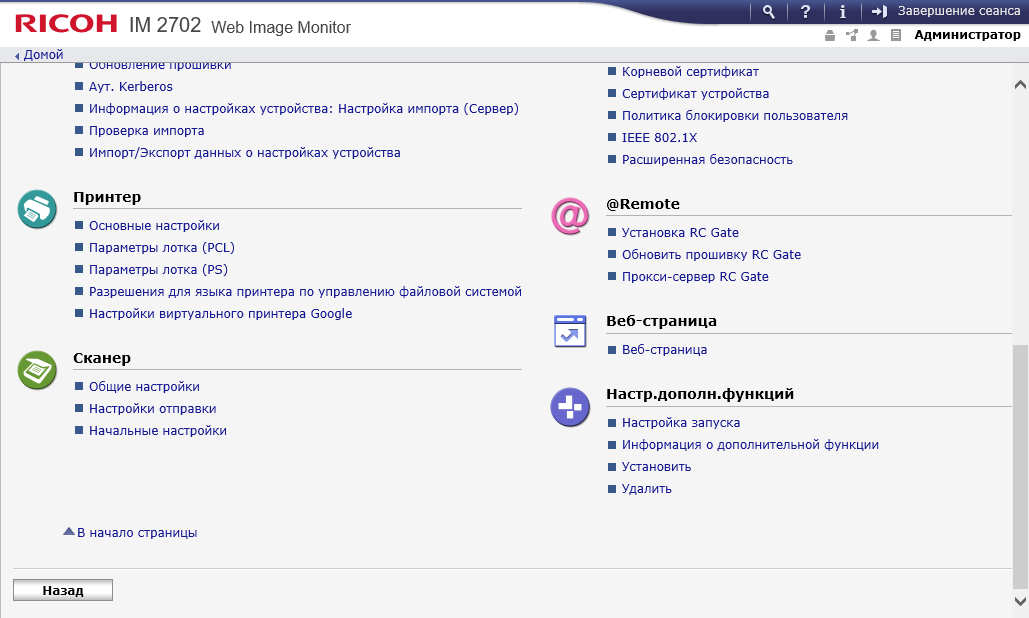Jump to В начало страницы
The image size is (1029, 618).
click(x=136, y=533)
